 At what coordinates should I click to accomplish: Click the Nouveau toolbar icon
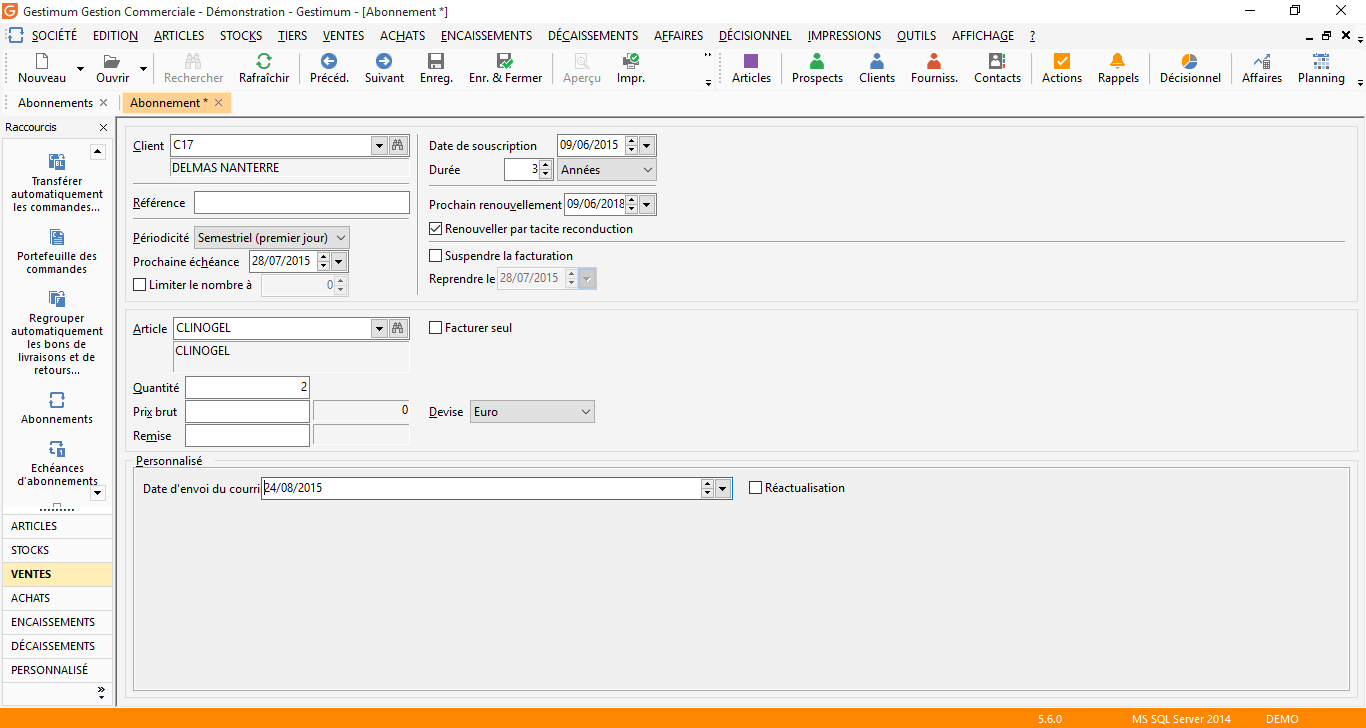pyautogui.click(x=42, y=61)
